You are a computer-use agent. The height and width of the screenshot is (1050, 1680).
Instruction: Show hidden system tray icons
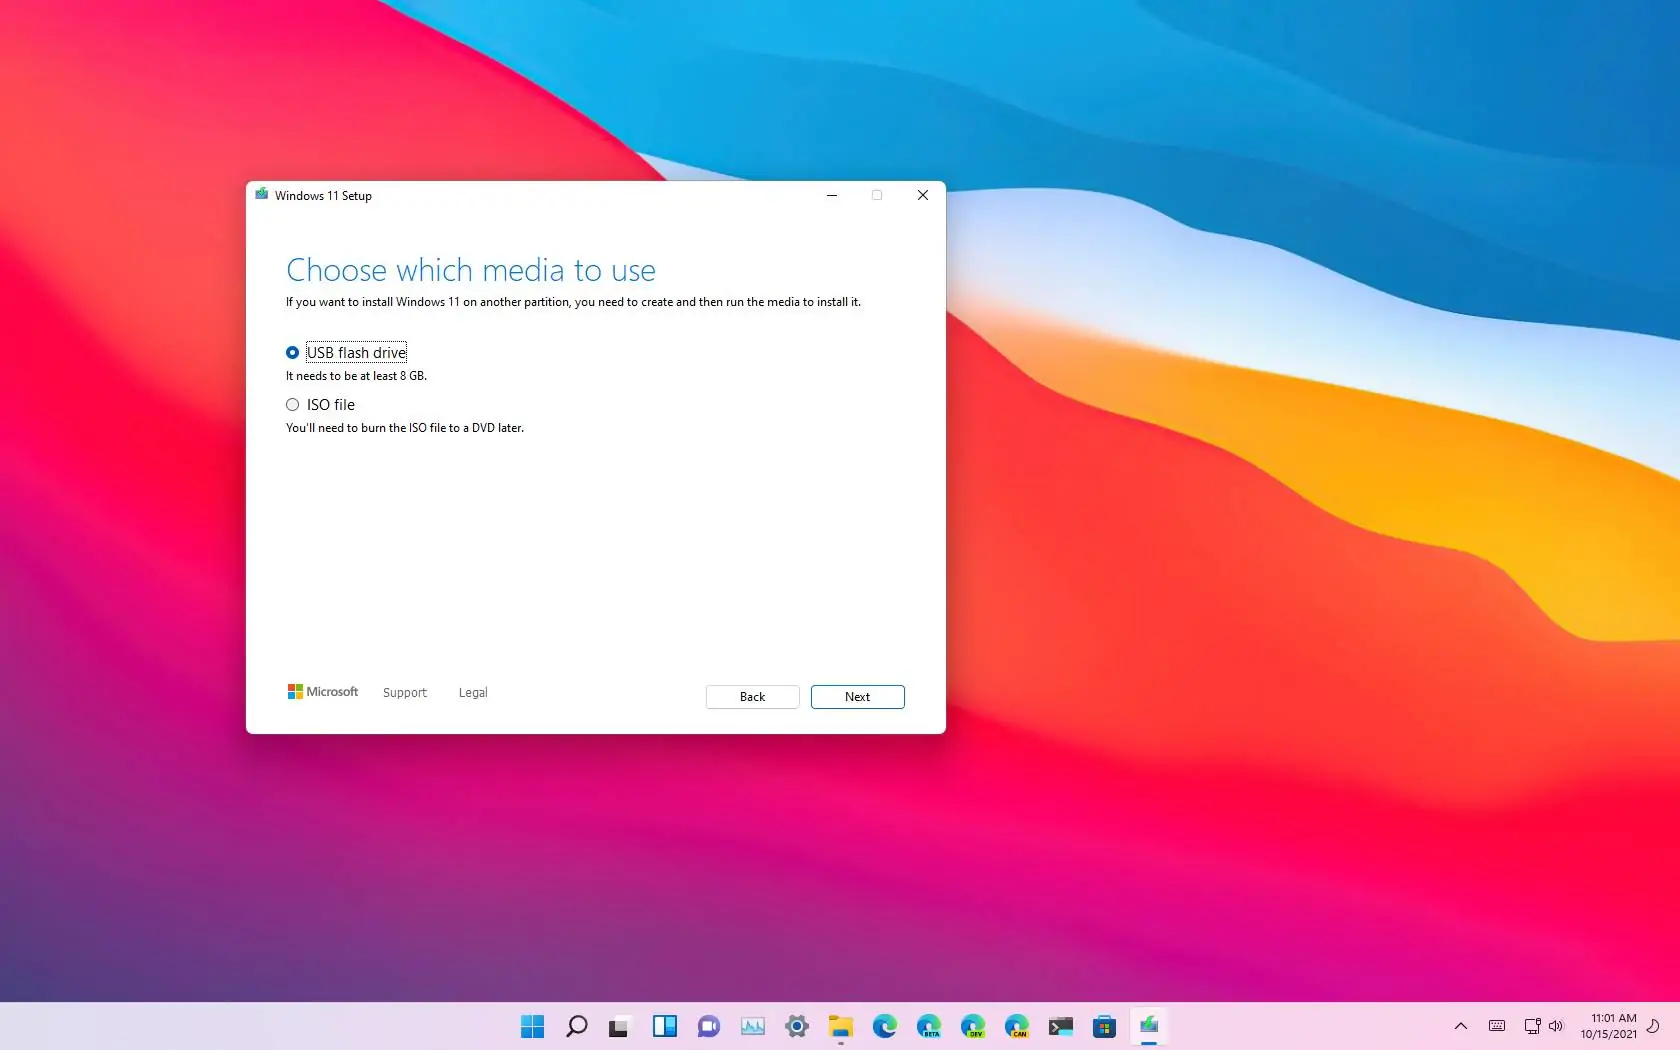[x=1461, y=1026]
